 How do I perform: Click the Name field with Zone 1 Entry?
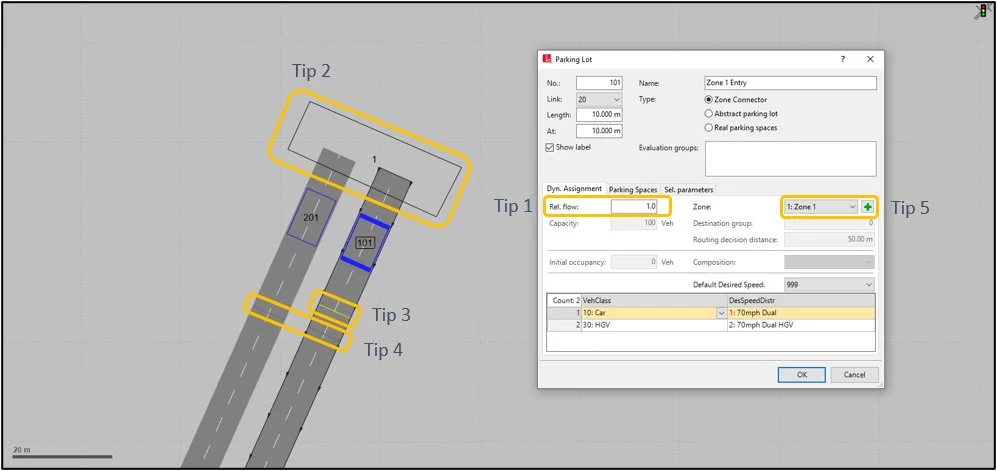pyautogui.click(x=790, y=83)
